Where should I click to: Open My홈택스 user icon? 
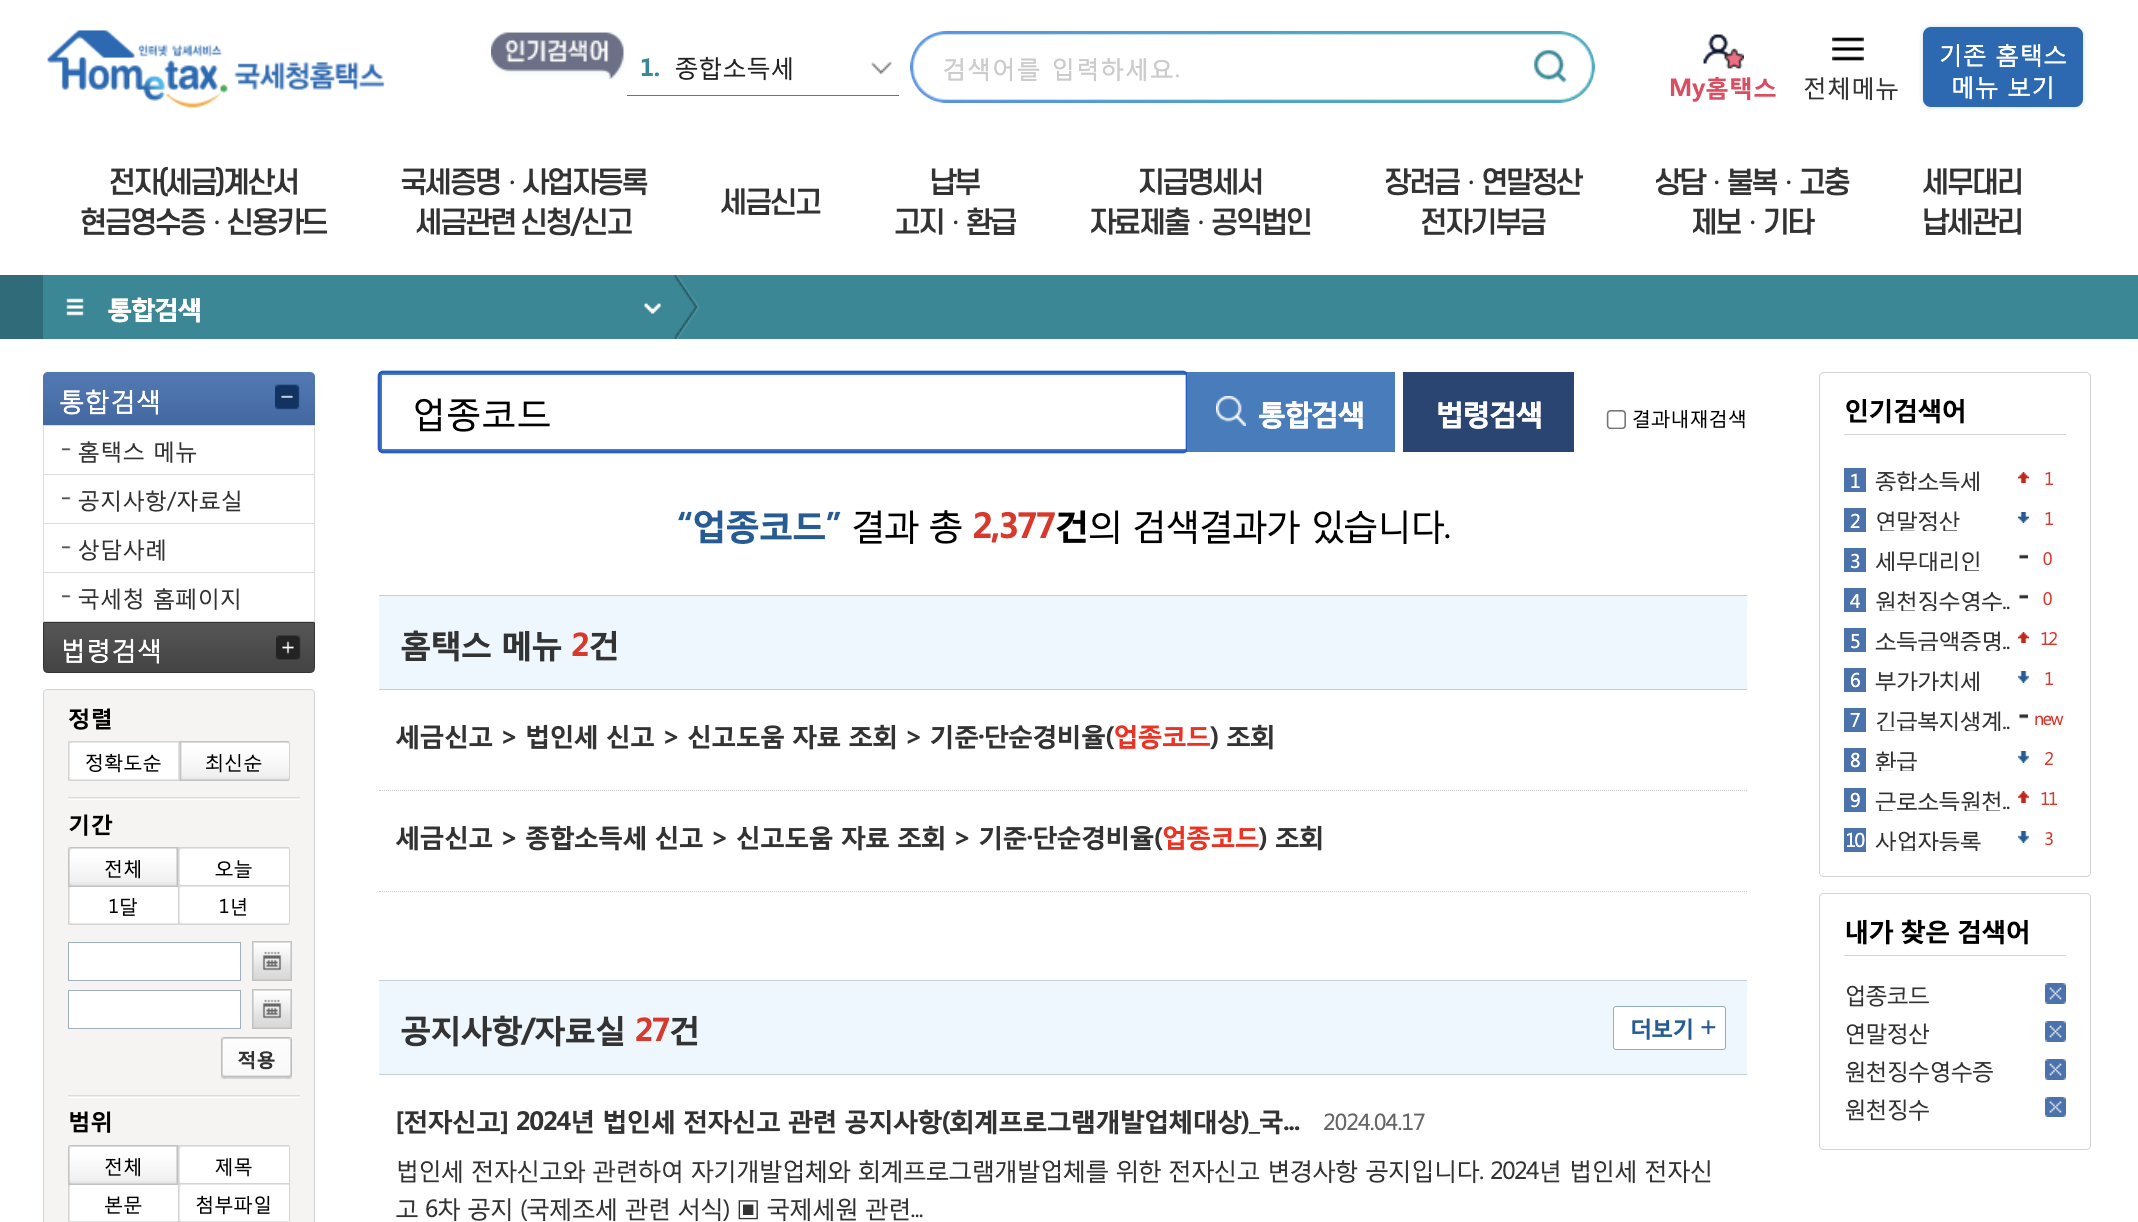(1721, 50)
